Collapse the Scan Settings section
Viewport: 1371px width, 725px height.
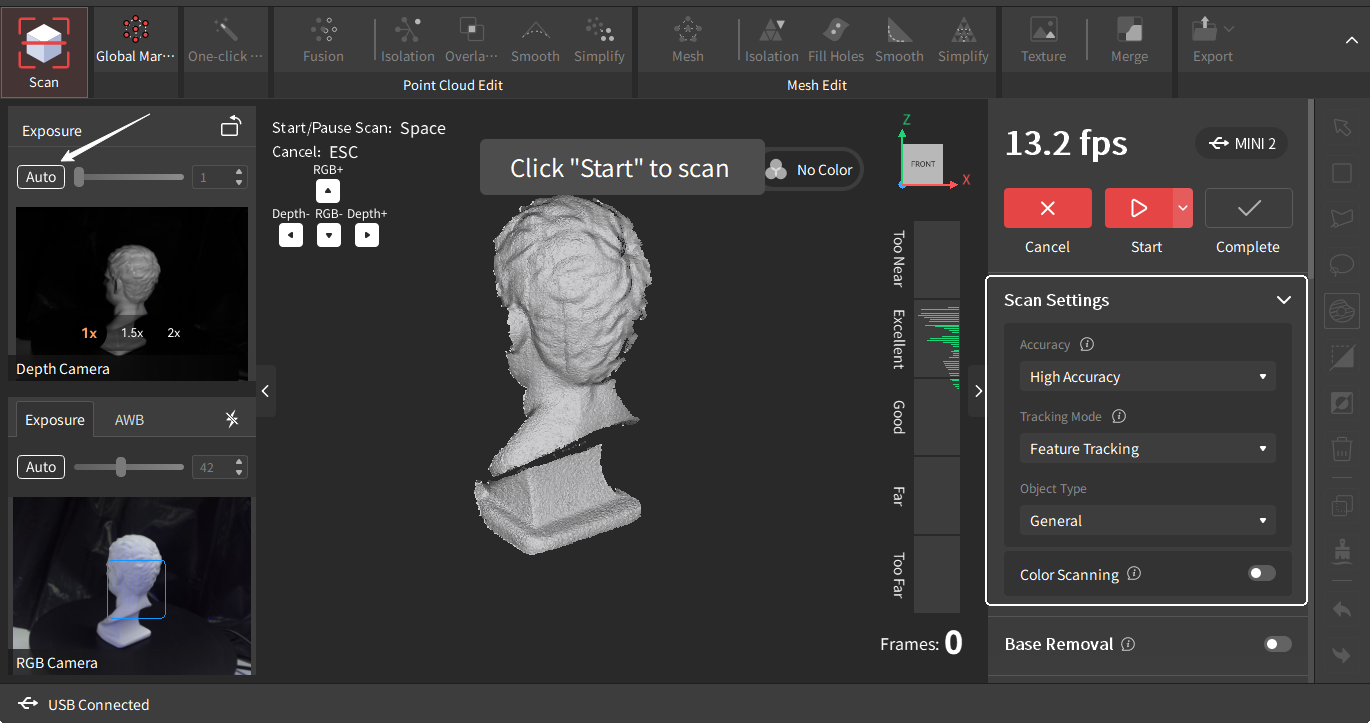pyautogui.click(x=1283, y=300)
